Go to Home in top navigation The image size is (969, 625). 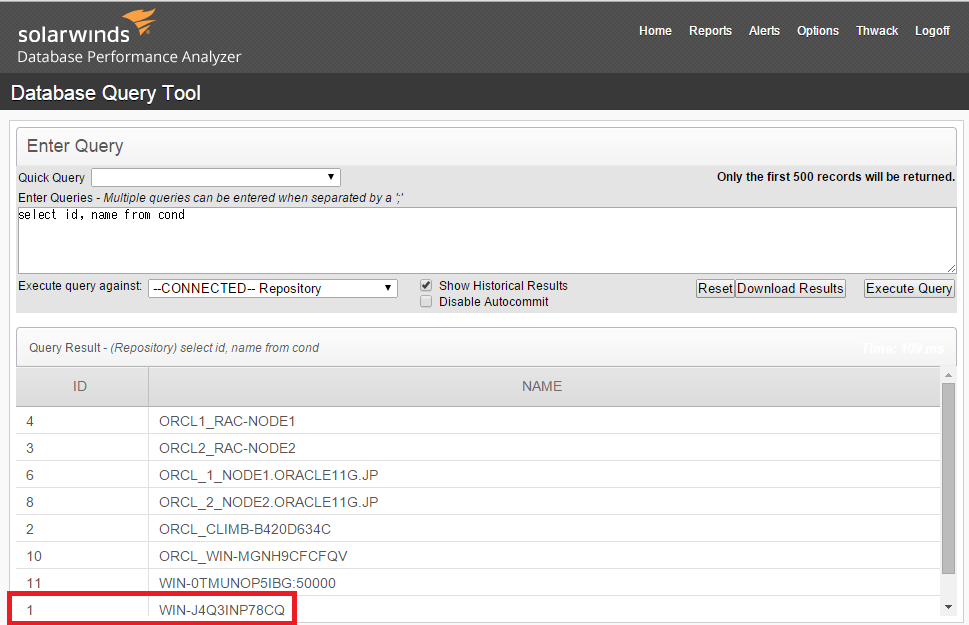pyautogui.click(x=655, y=31)
